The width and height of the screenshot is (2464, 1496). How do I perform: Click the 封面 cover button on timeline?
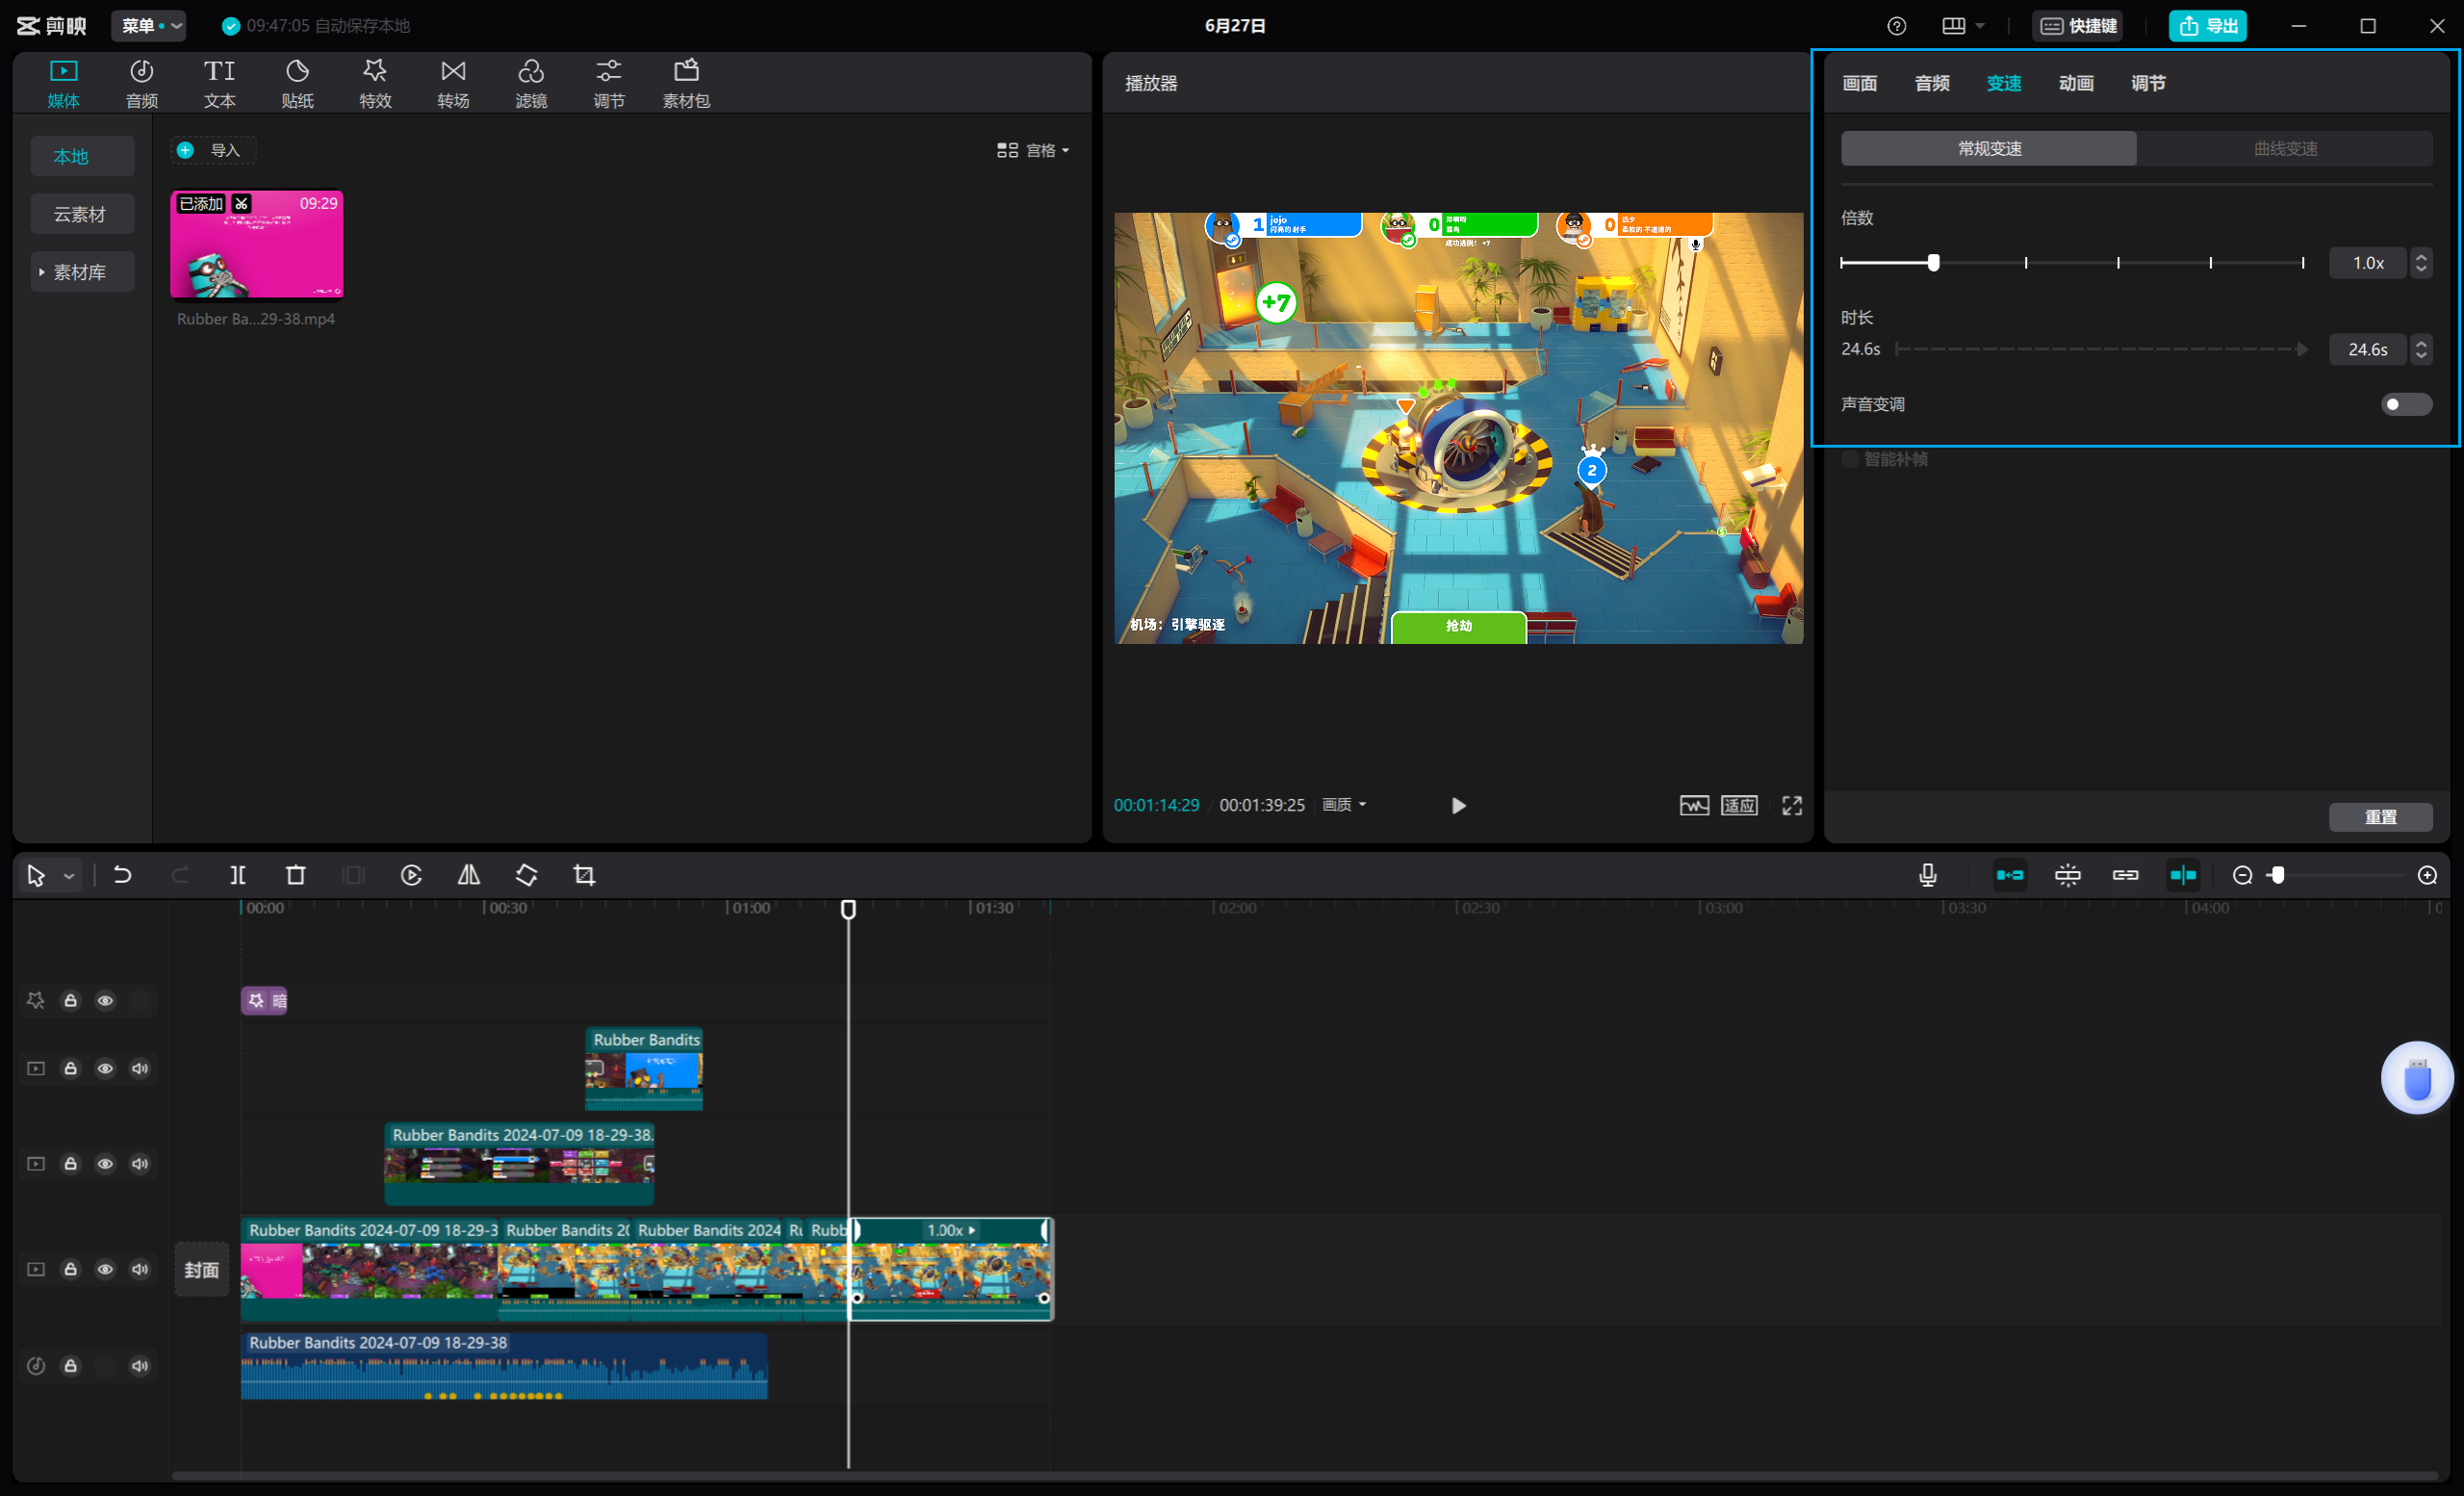click(x=202, y=1269)
